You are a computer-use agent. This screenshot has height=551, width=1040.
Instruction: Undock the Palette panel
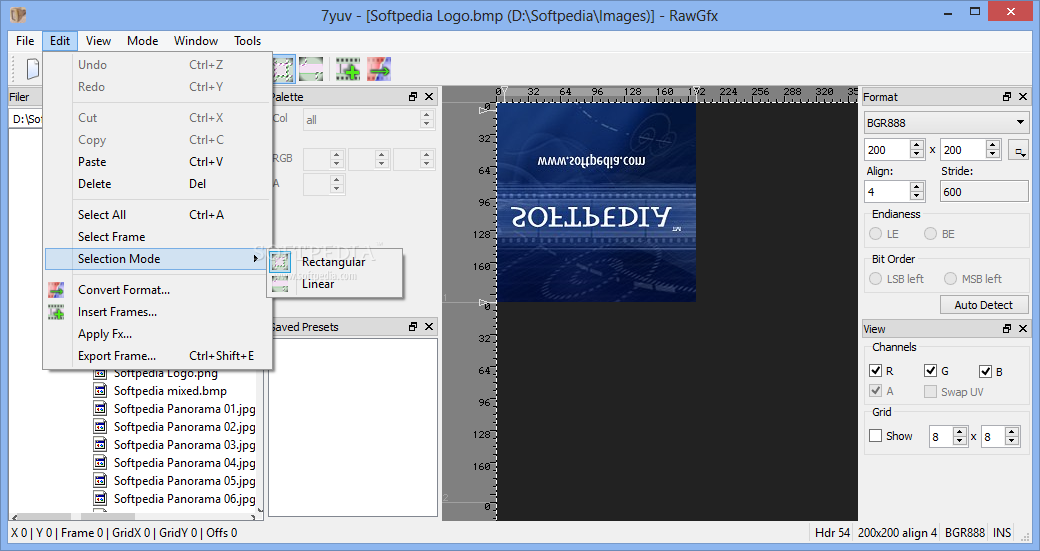[413, 97]
